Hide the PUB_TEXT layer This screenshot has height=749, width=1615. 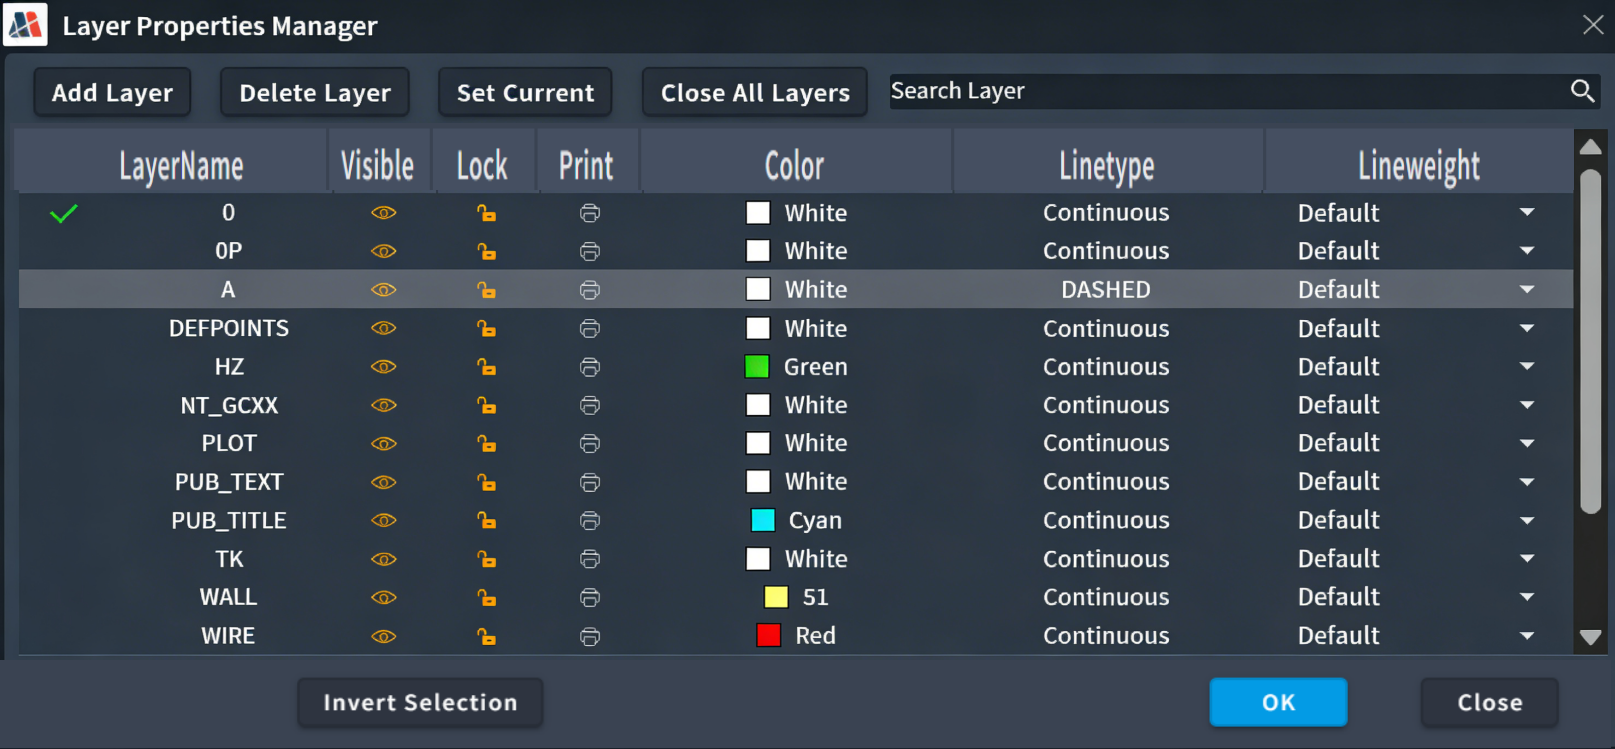(x=384, y=482)
